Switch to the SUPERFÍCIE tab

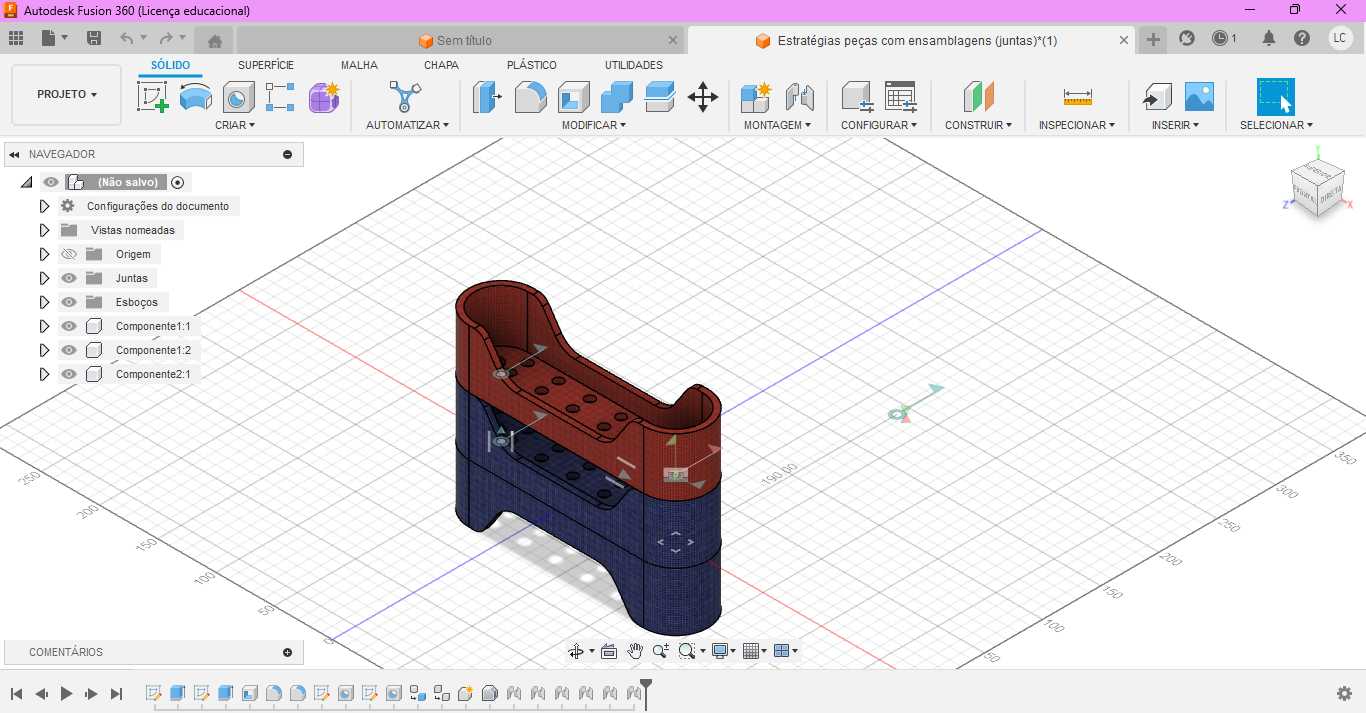coord(266,65)
